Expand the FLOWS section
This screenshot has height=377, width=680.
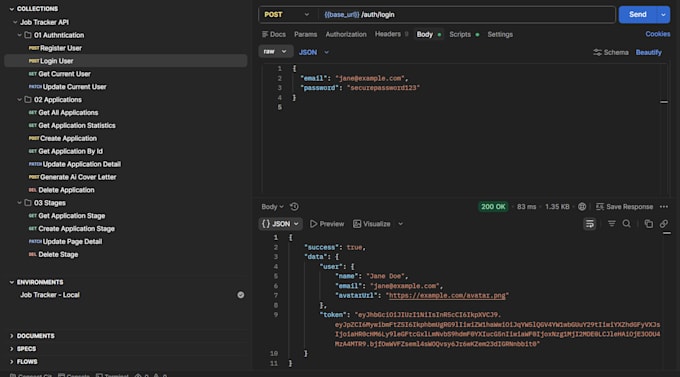[x=12, y=362]
